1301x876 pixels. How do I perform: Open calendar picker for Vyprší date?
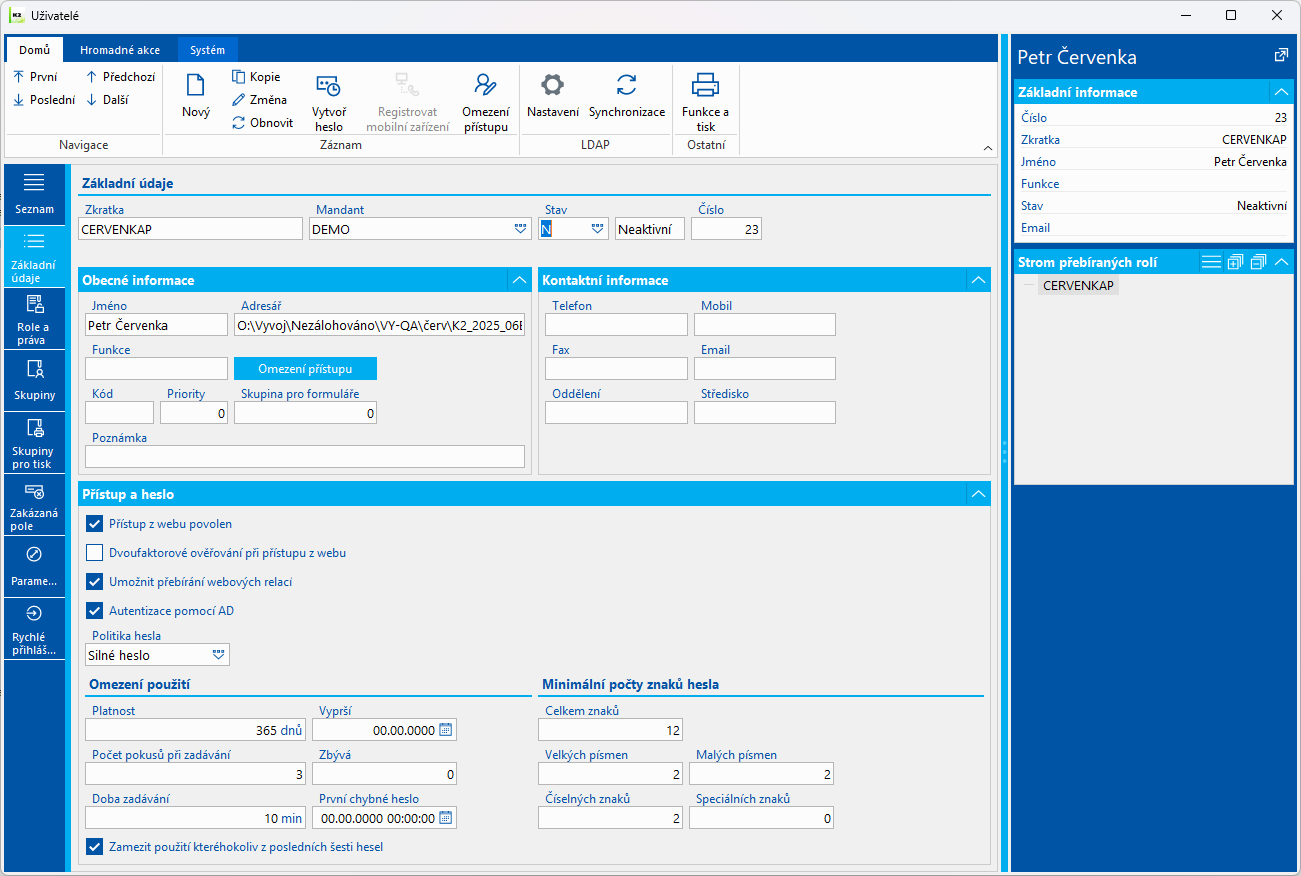coord(446,730)
